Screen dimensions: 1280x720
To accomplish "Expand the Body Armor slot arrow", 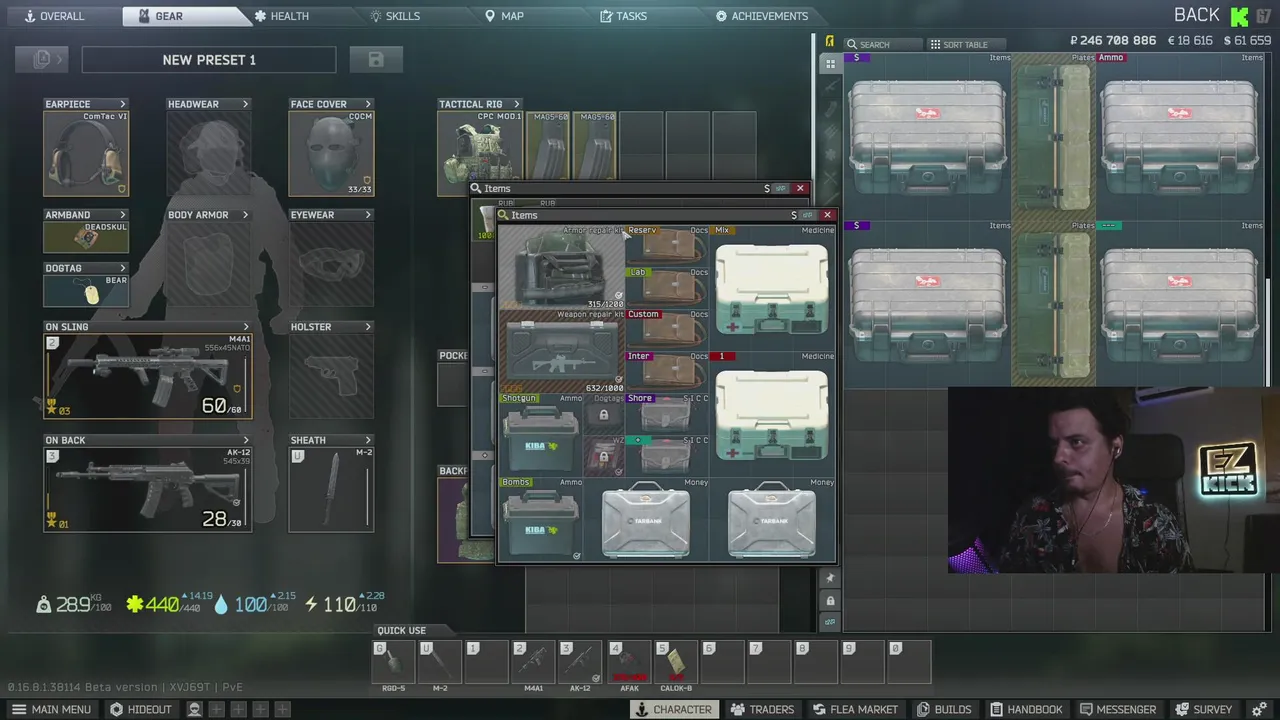I will pos(245,215).
